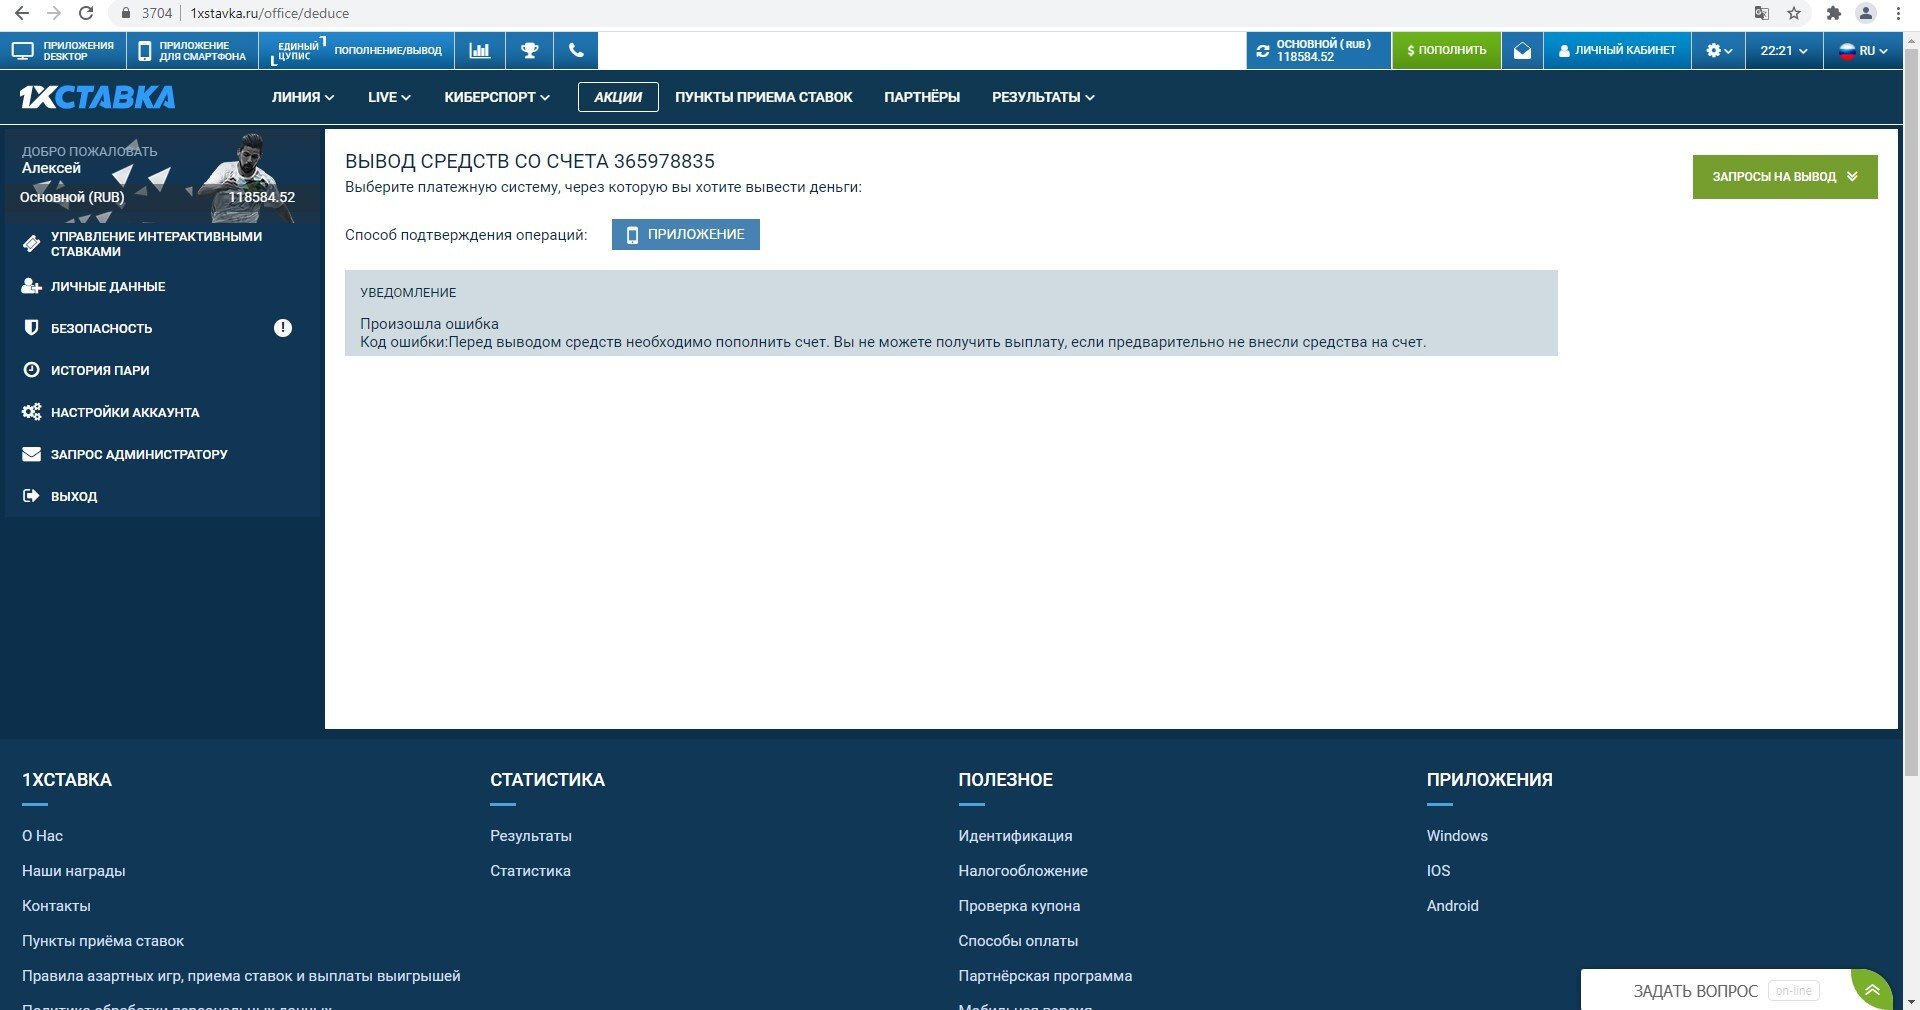Select the Приложение confirmation method button
Viewport: 1920px width, 1010px height.
[x=686, y=235]
